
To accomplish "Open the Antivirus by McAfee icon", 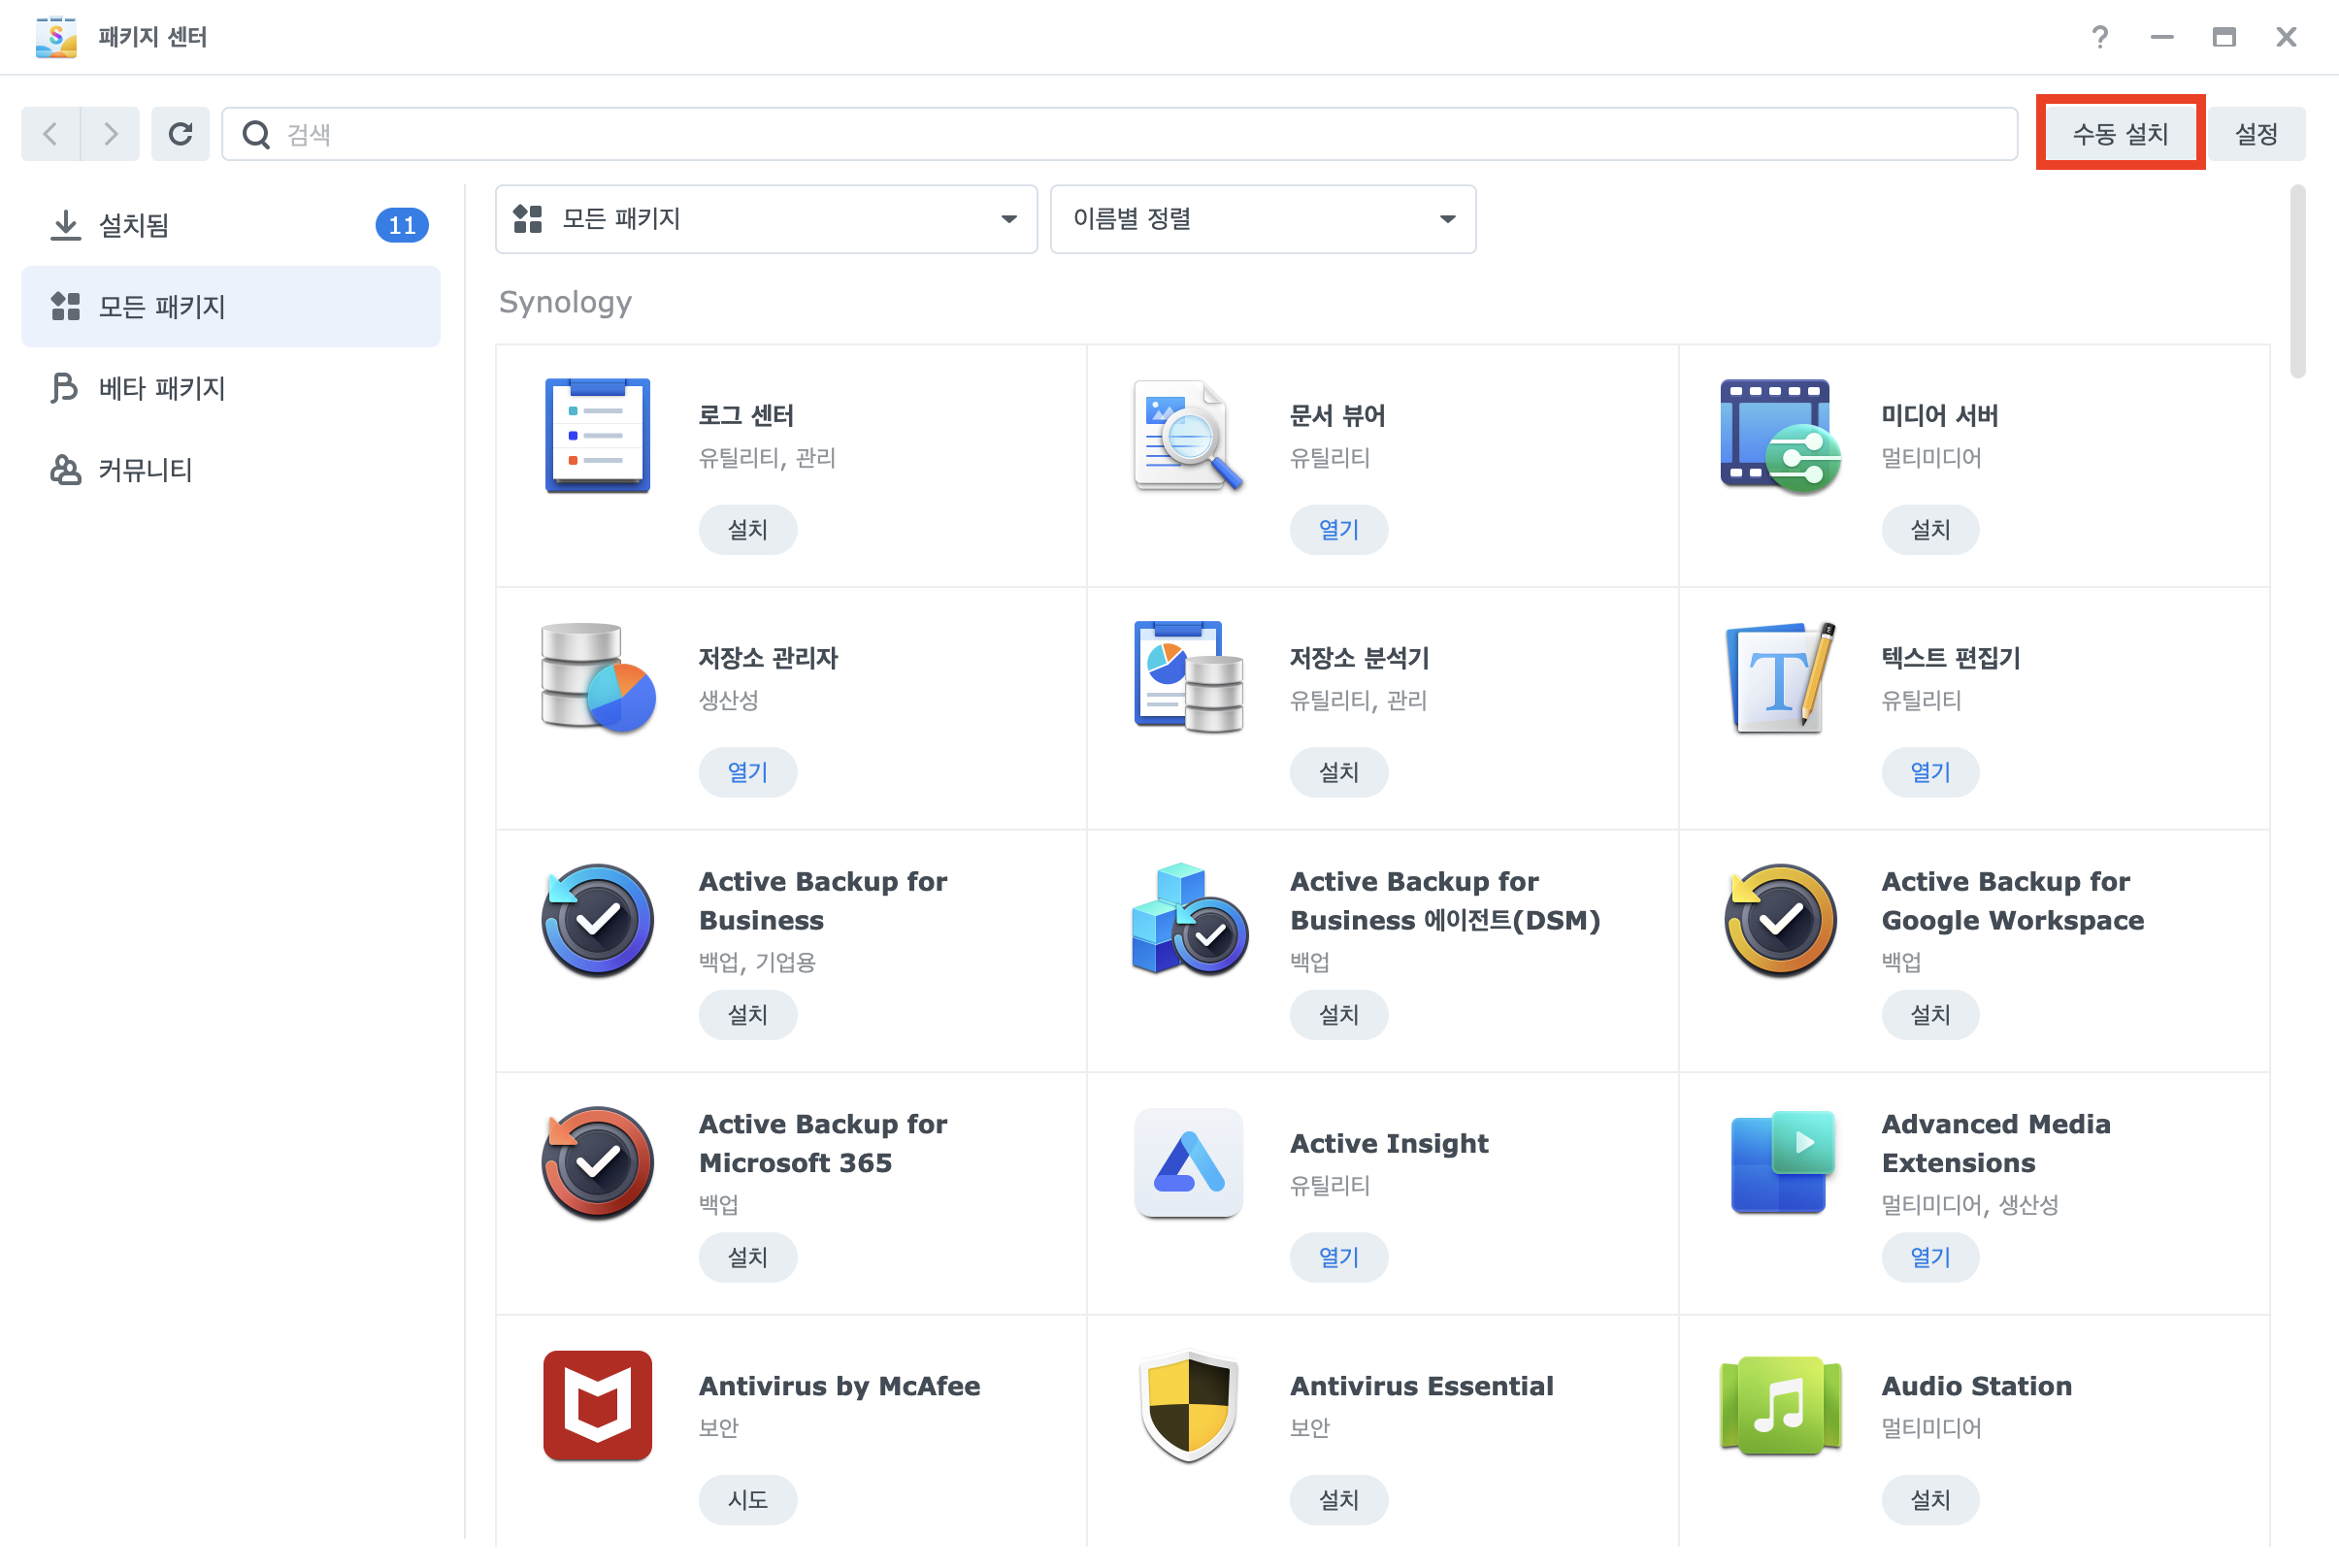I will point(597,1405).
